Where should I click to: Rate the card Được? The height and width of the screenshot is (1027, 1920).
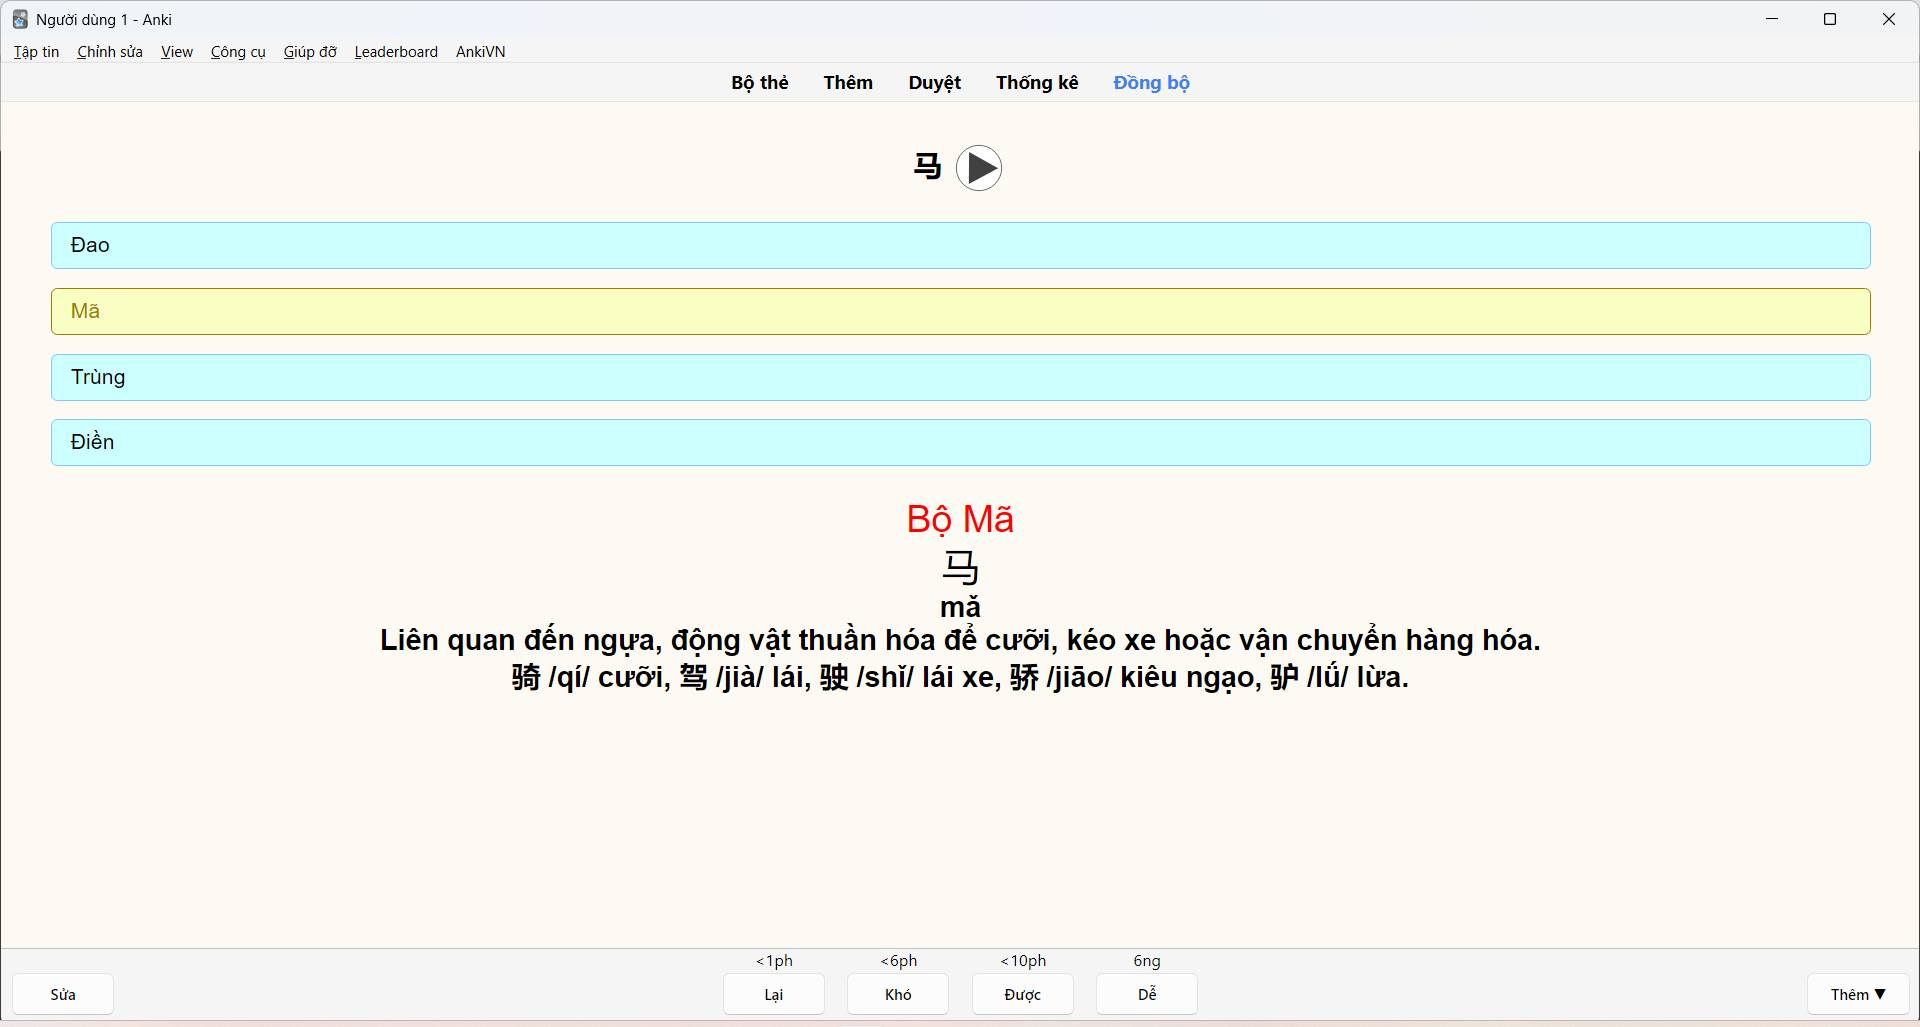(x=1023, y=995)
